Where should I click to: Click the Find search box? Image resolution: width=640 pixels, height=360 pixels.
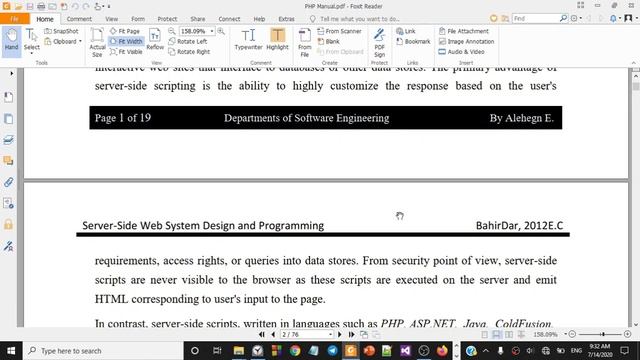535,18
